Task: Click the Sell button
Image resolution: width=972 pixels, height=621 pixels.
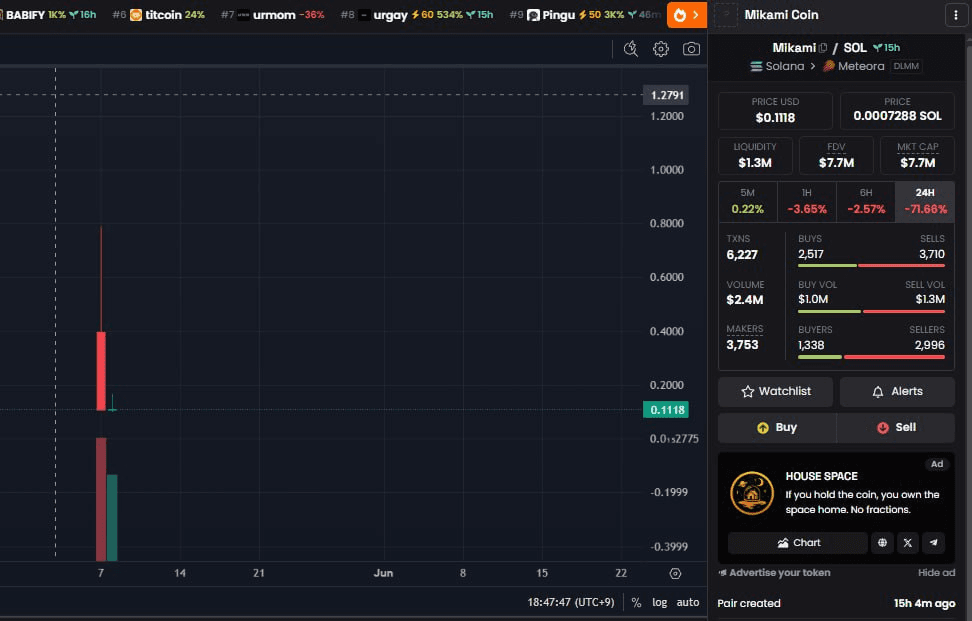Action: pos(896,427)
